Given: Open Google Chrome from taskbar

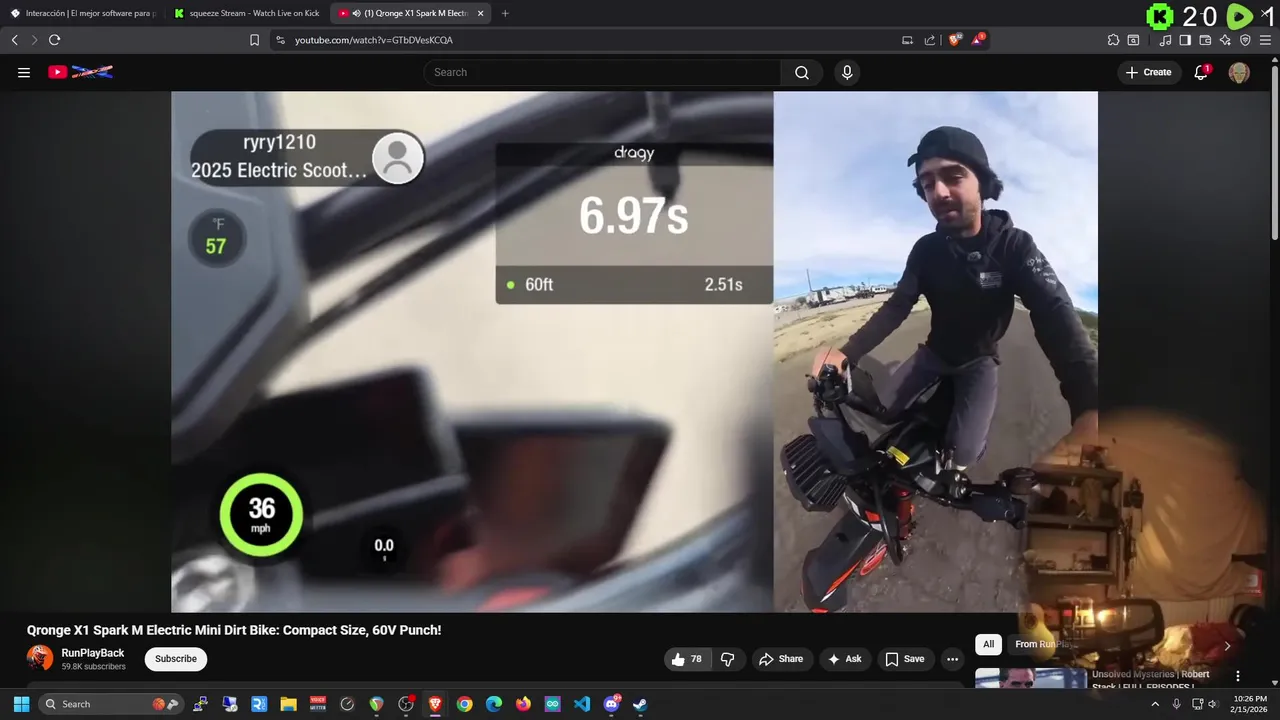Looking at the screenshot, I should pyautogui.click(x=464, y=704).
